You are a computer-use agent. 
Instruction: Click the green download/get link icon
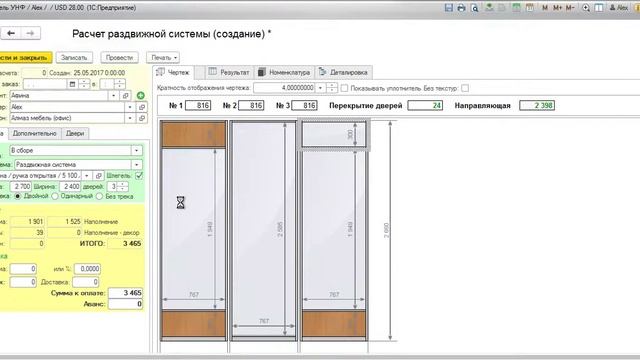click(489, 7)
